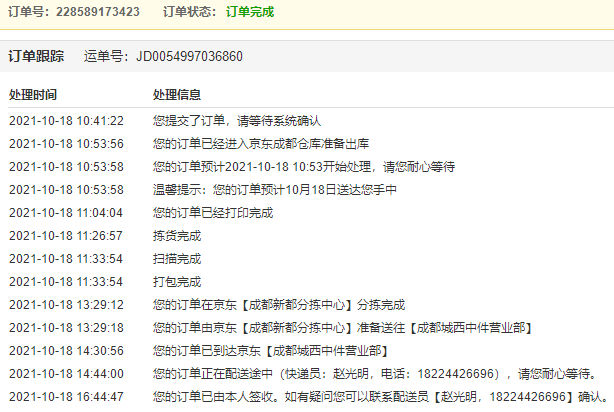Click the 已到达京东成都城西中件营业部 entry
This screenshot has width=614, height=412.
pos(271,351)
